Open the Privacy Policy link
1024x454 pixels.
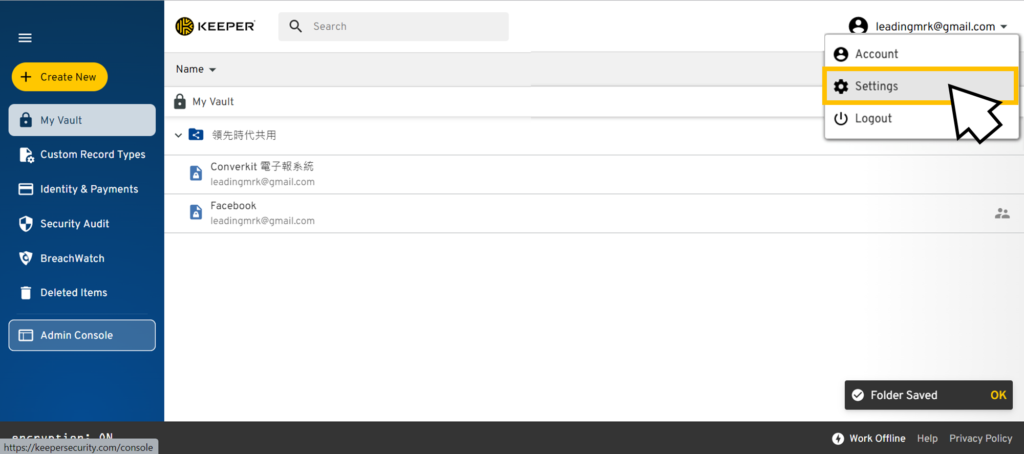point(981,438)
